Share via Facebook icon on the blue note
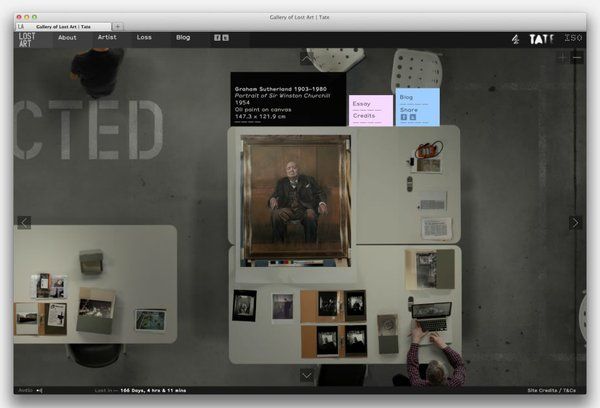Viewport: 600px width, 408px height. coord(404,118)
